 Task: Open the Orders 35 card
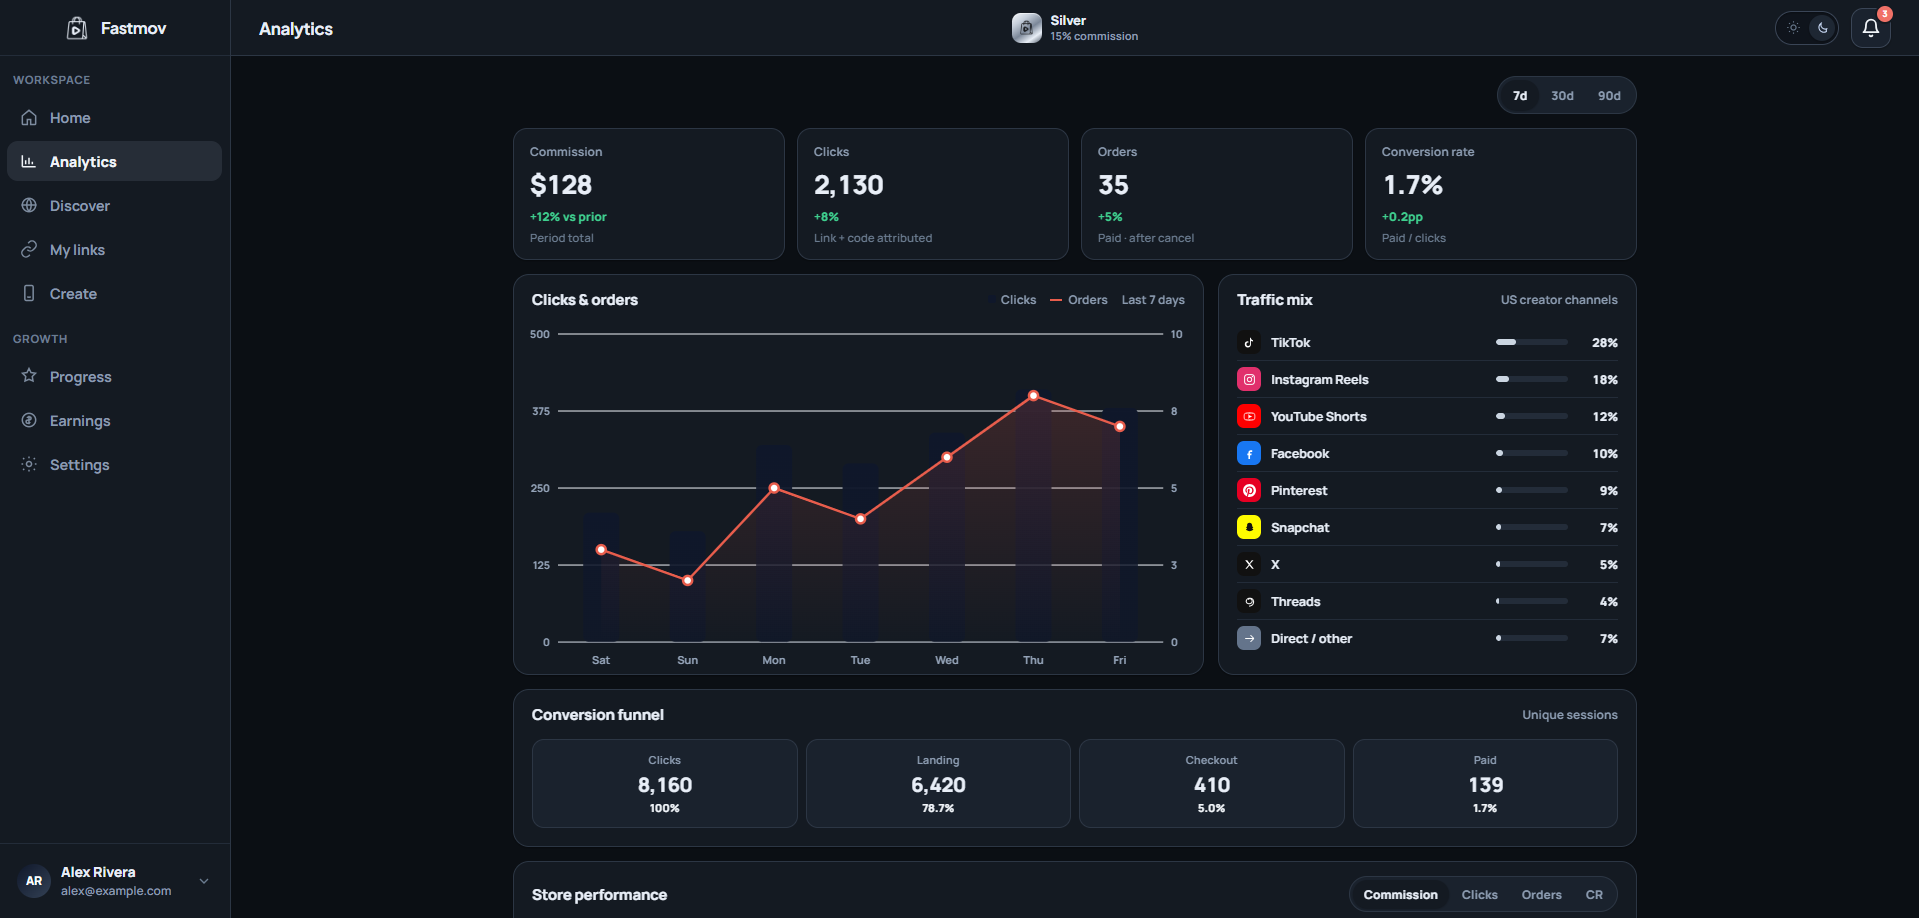pyautogui.click(x=1217, y=194)
